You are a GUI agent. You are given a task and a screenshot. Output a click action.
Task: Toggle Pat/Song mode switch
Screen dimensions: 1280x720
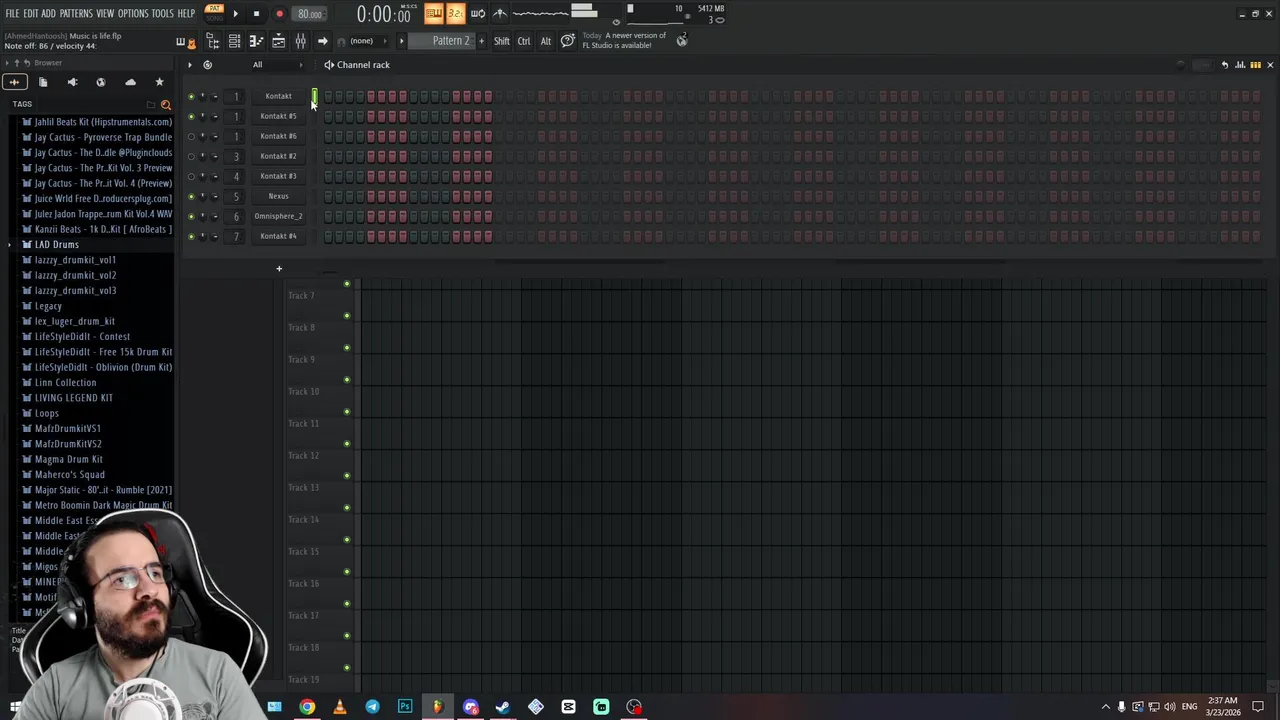point(214,13)
